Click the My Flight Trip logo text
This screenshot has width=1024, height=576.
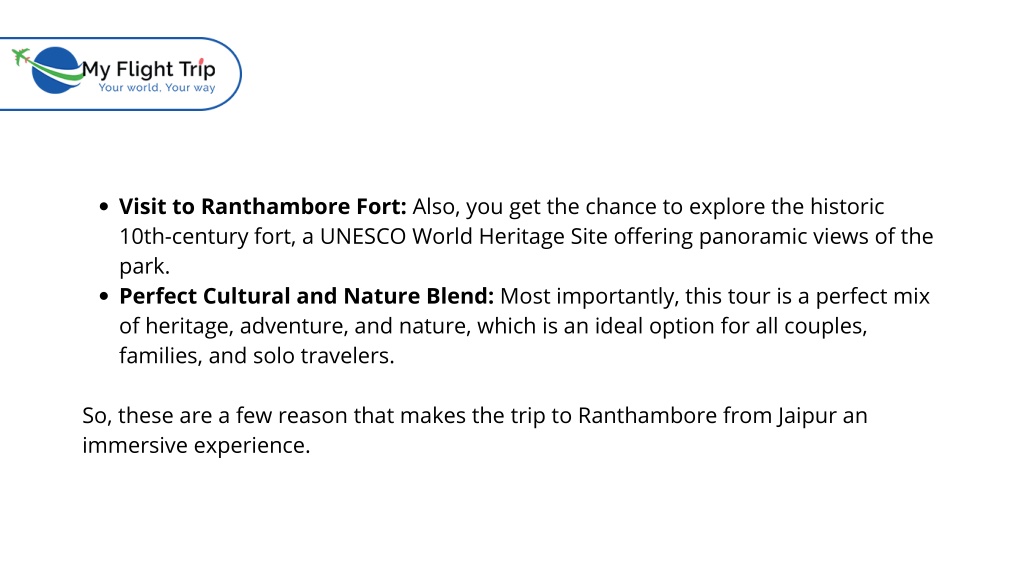tap(149, 69)
